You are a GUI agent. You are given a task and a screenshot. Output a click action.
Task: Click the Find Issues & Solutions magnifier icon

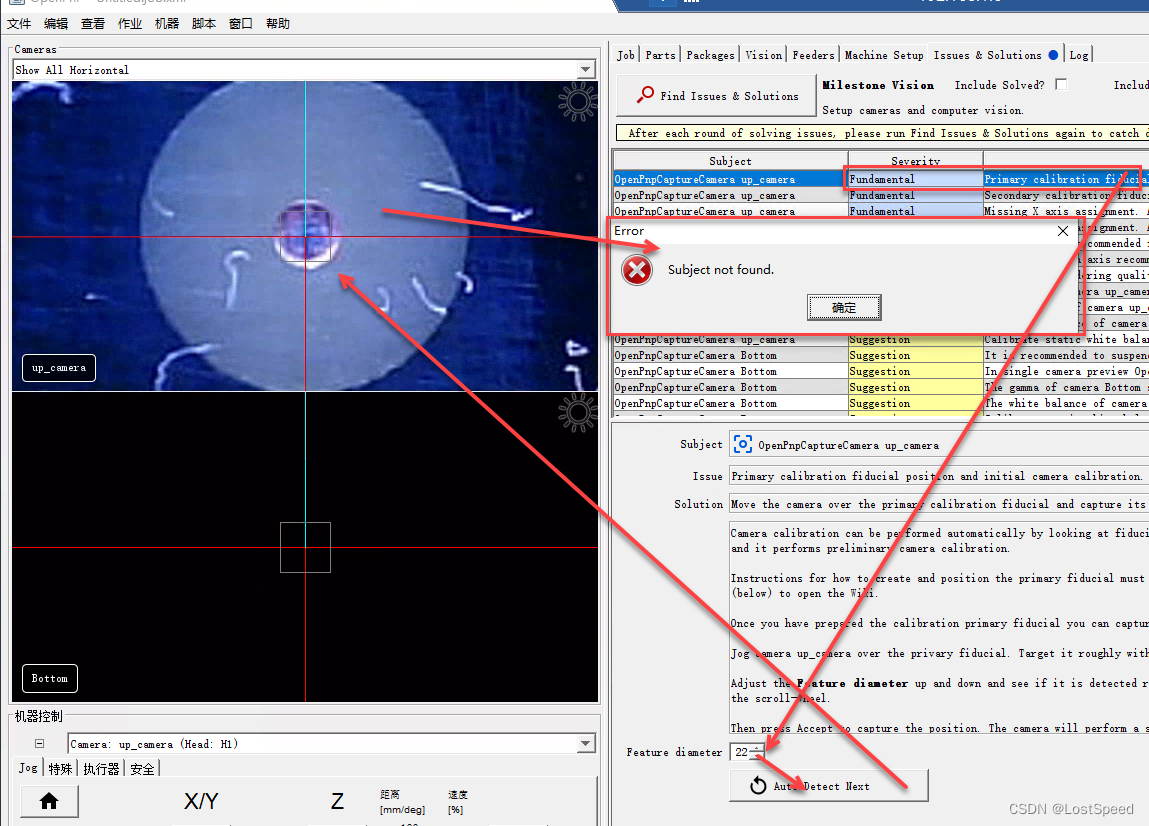click(x=645, y=95)
